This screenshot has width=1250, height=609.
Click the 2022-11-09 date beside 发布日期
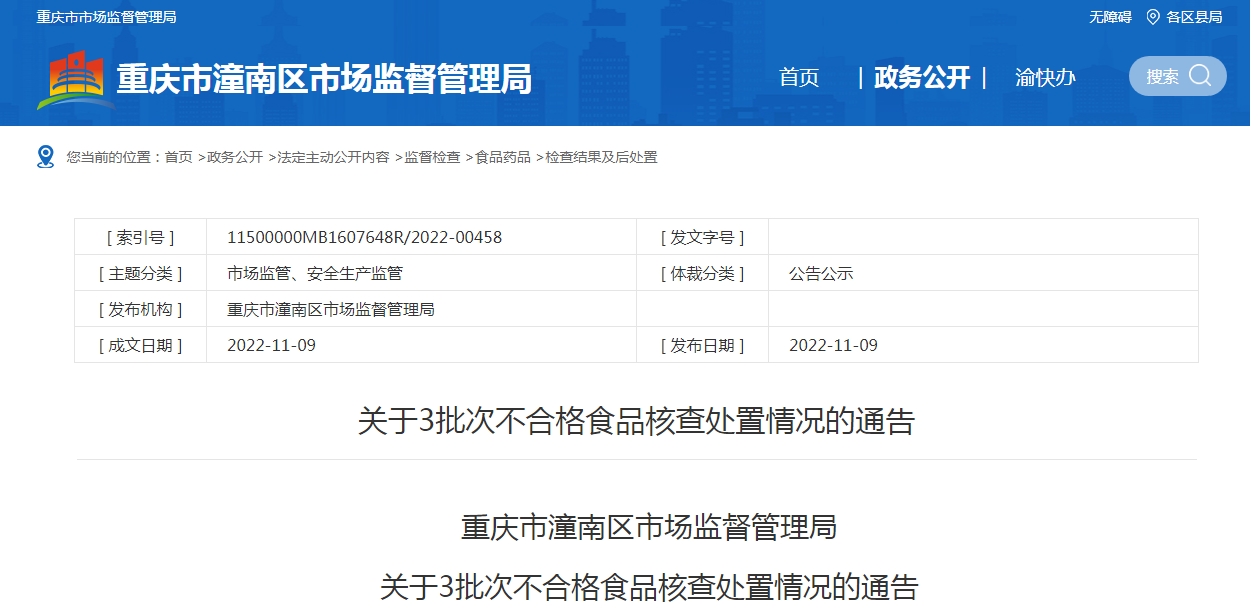point(834,345)
